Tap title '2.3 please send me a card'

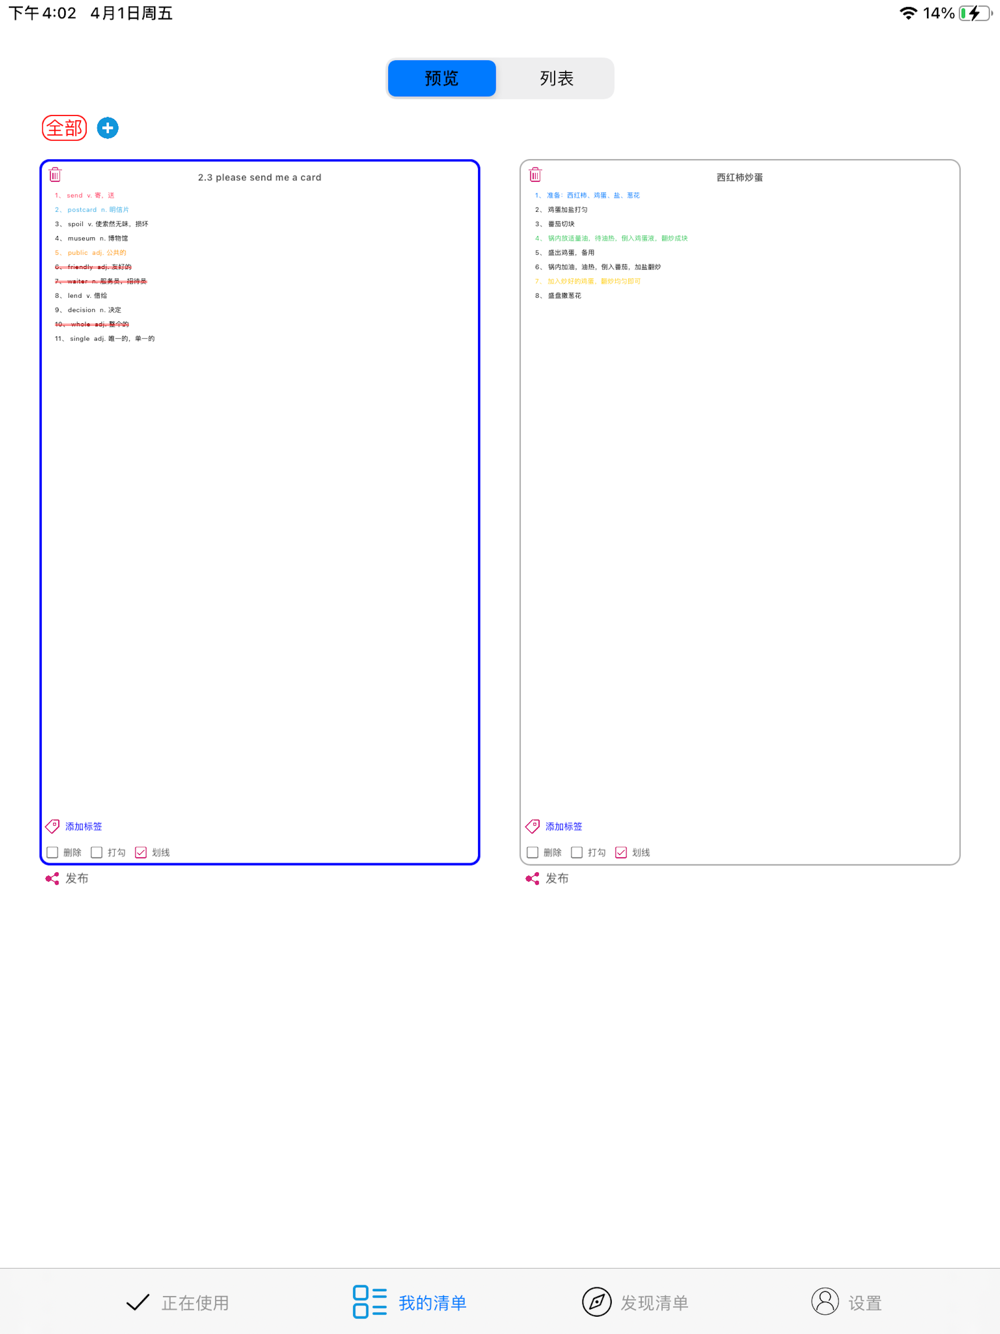[260, 177]
